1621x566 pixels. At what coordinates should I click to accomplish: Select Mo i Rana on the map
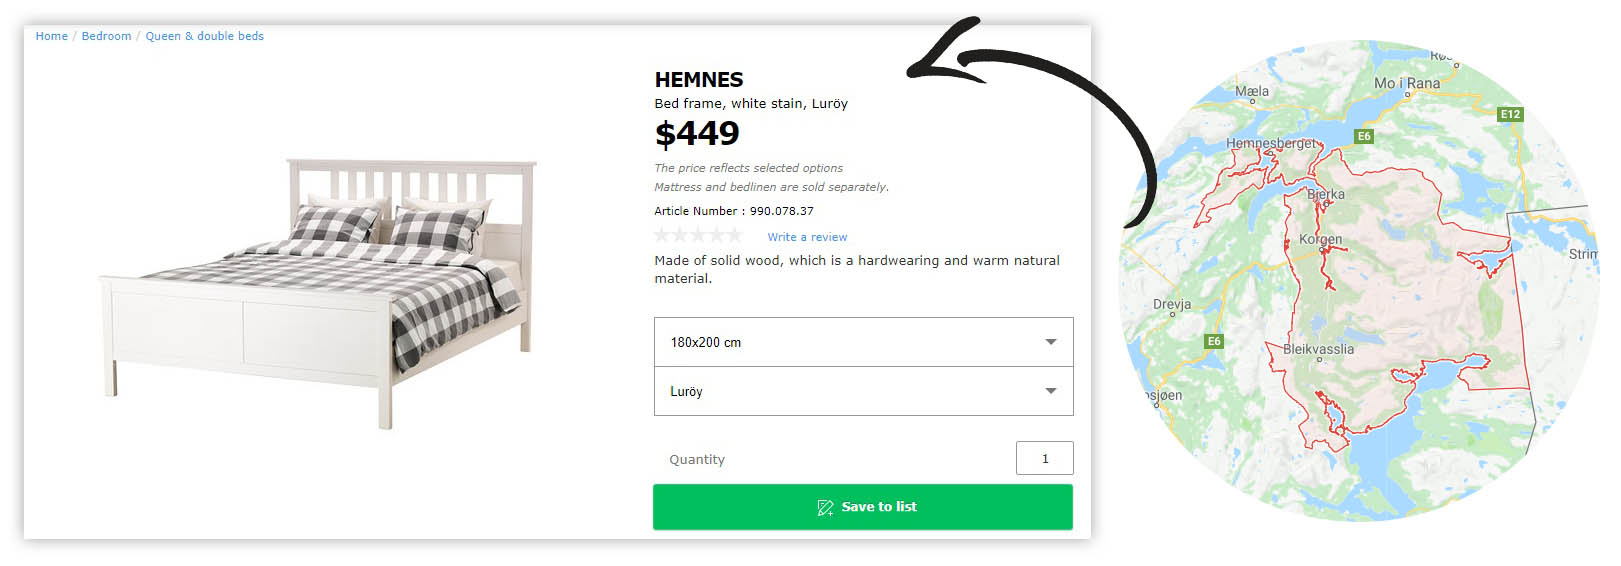[x=1406, y=84]
